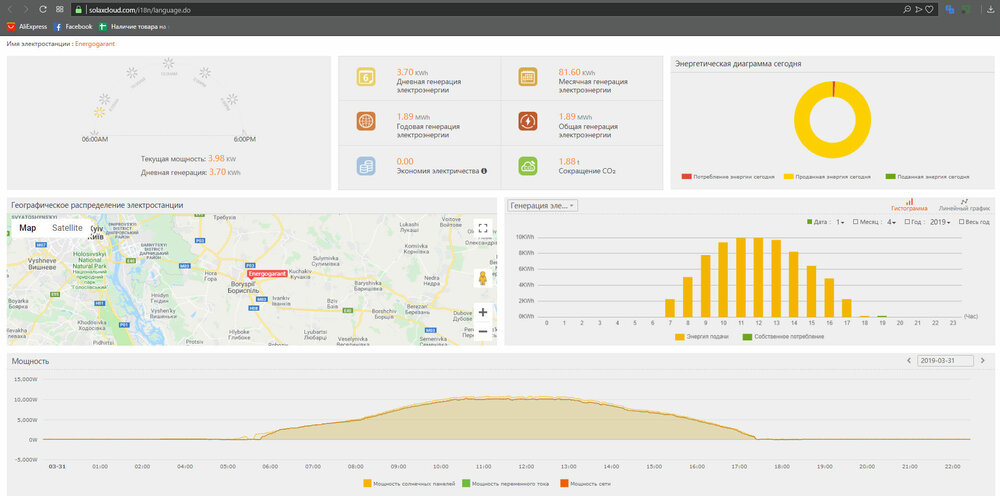The width and height of the screenshot is (1000, 496).
Task: Click the total generation lightning icon
Action: [x=527, y=121]
